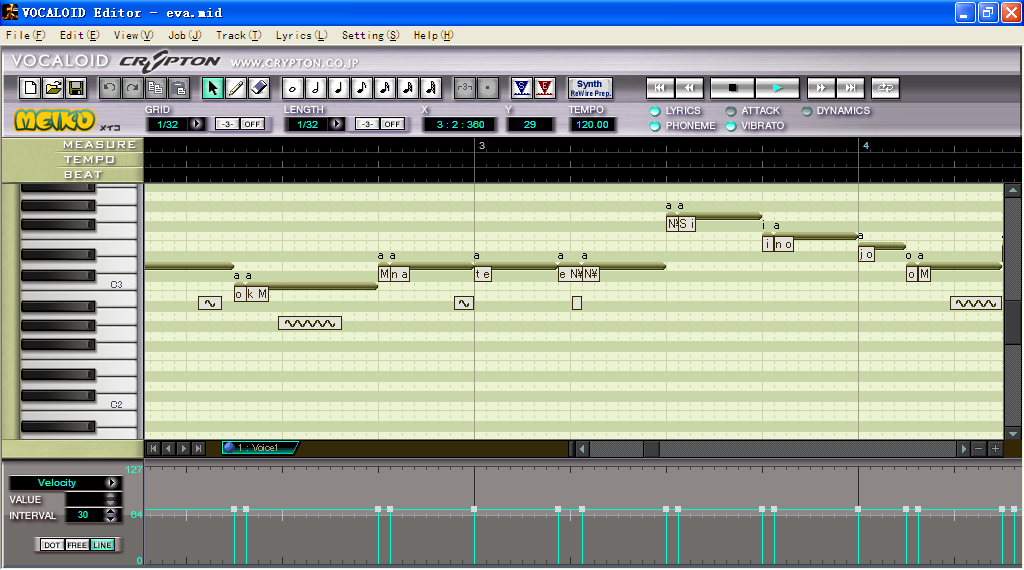The image size is (1024, 570).
Task: Select the LINE curve mode button
Action: pos(102,545)
